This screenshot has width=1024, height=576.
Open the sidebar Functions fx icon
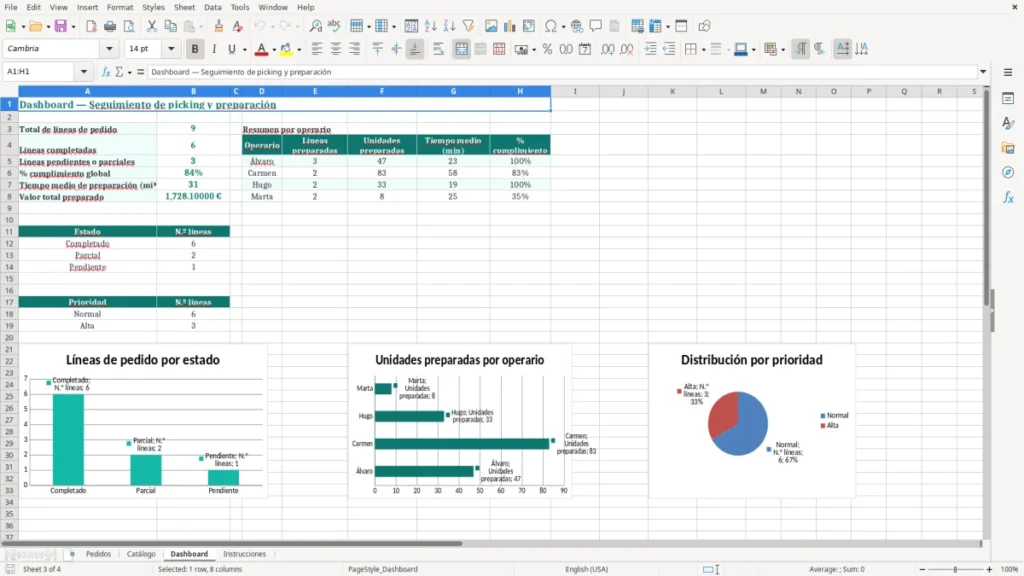(1008, 197)
